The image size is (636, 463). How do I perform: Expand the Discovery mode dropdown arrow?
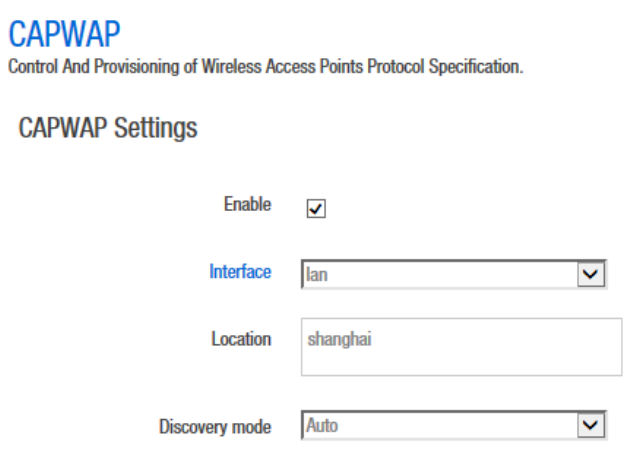click(593, 426)
